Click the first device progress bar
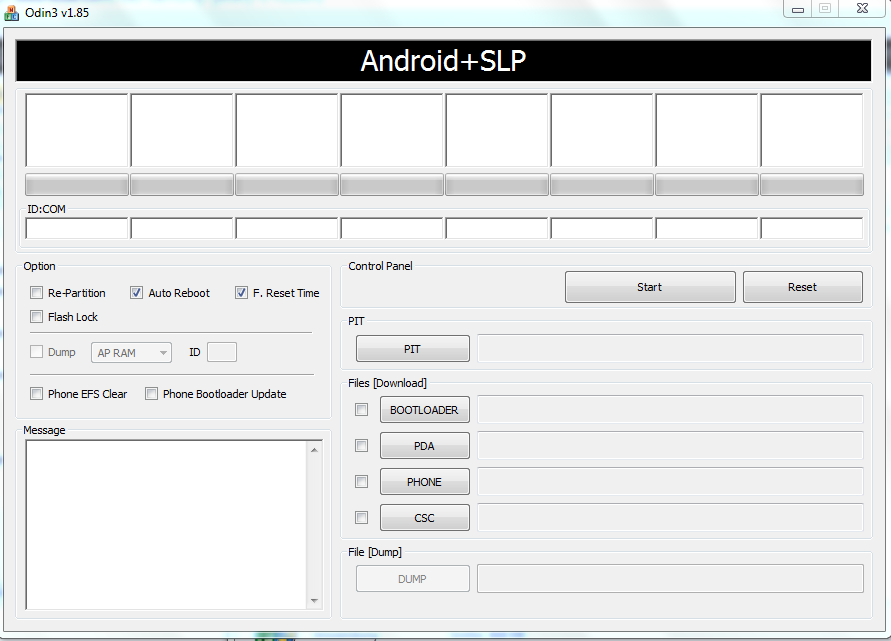The height and width of the screenshot is (641, 891). click(77, 185)
